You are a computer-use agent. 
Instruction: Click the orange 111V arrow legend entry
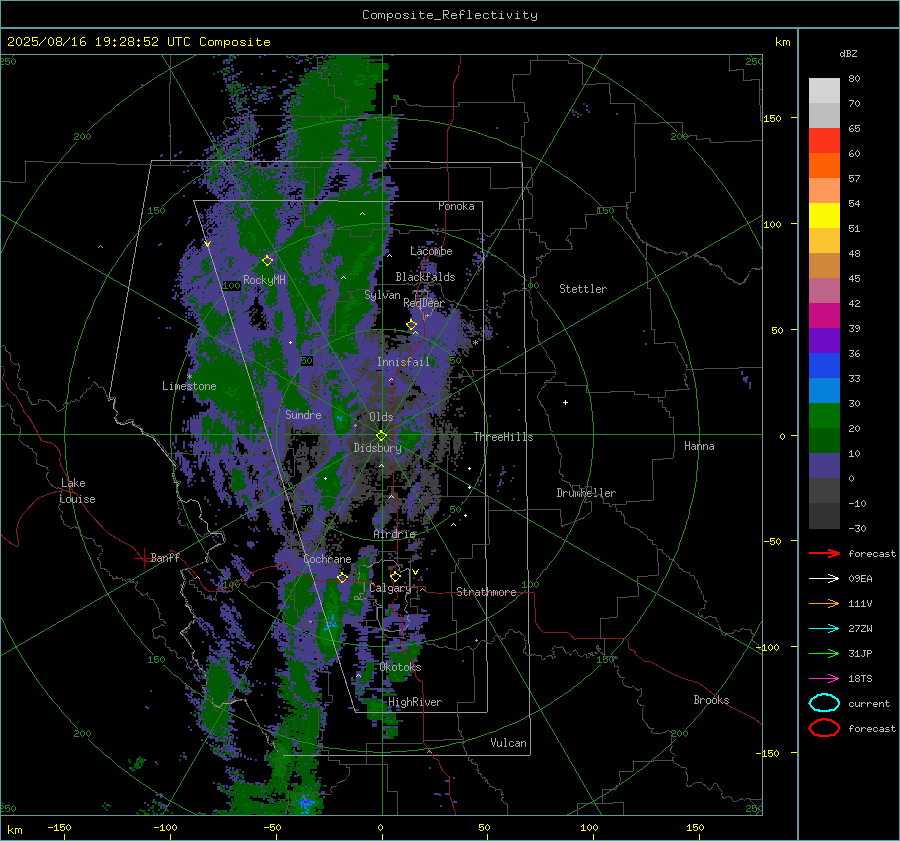(824, 603)
